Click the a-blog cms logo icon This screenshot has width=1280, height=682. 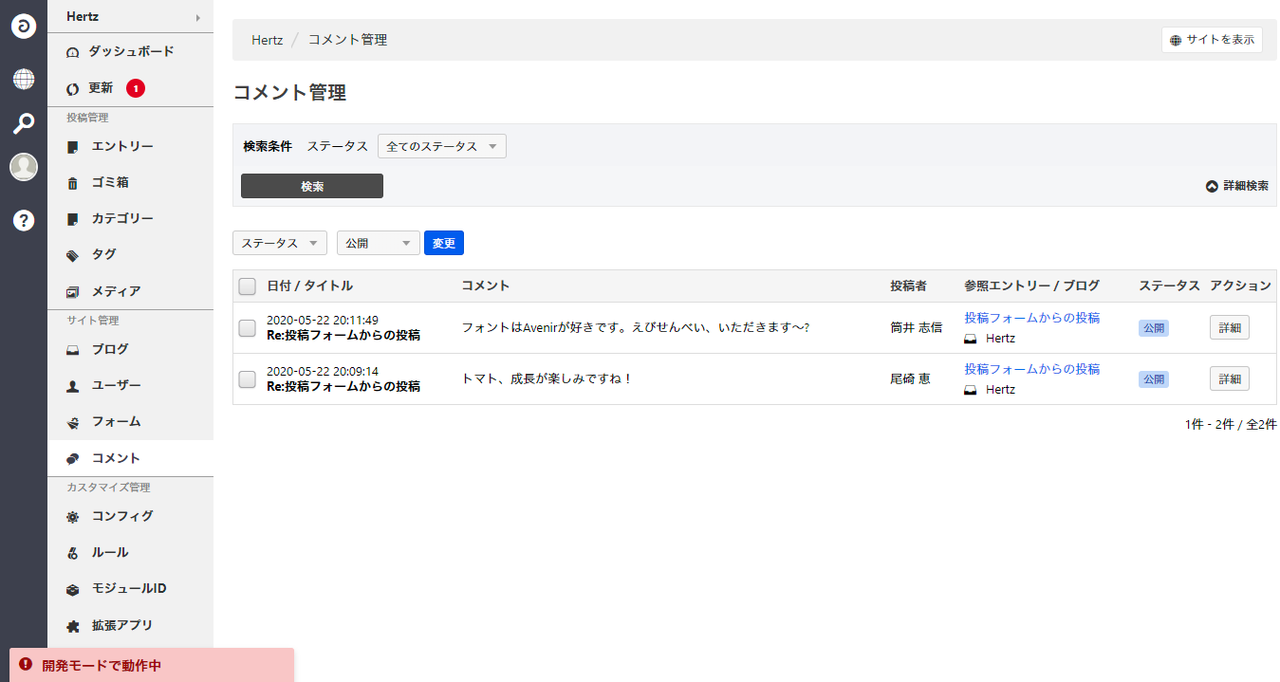point(23,26)
